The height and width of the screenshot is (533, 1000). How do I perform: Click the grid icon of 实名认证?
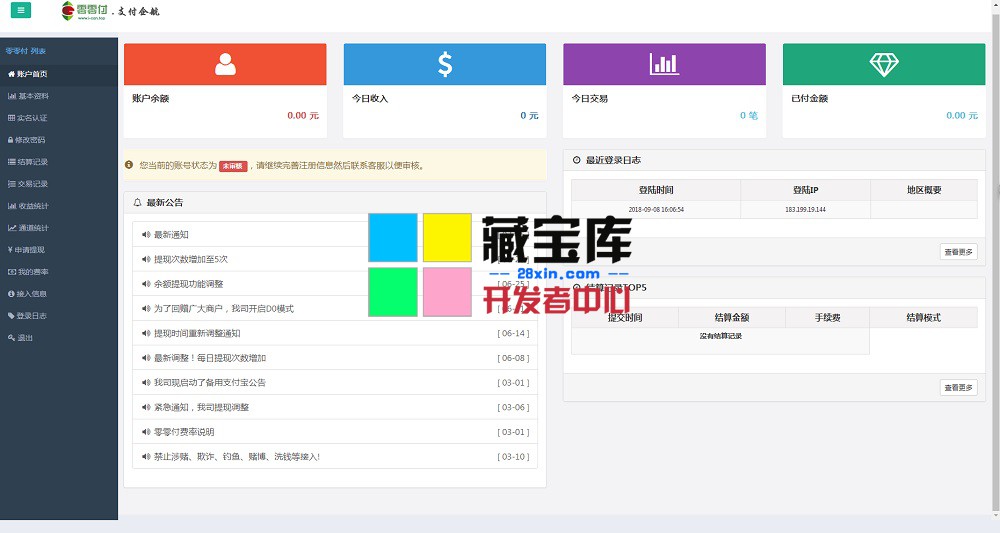coord(11,118)
